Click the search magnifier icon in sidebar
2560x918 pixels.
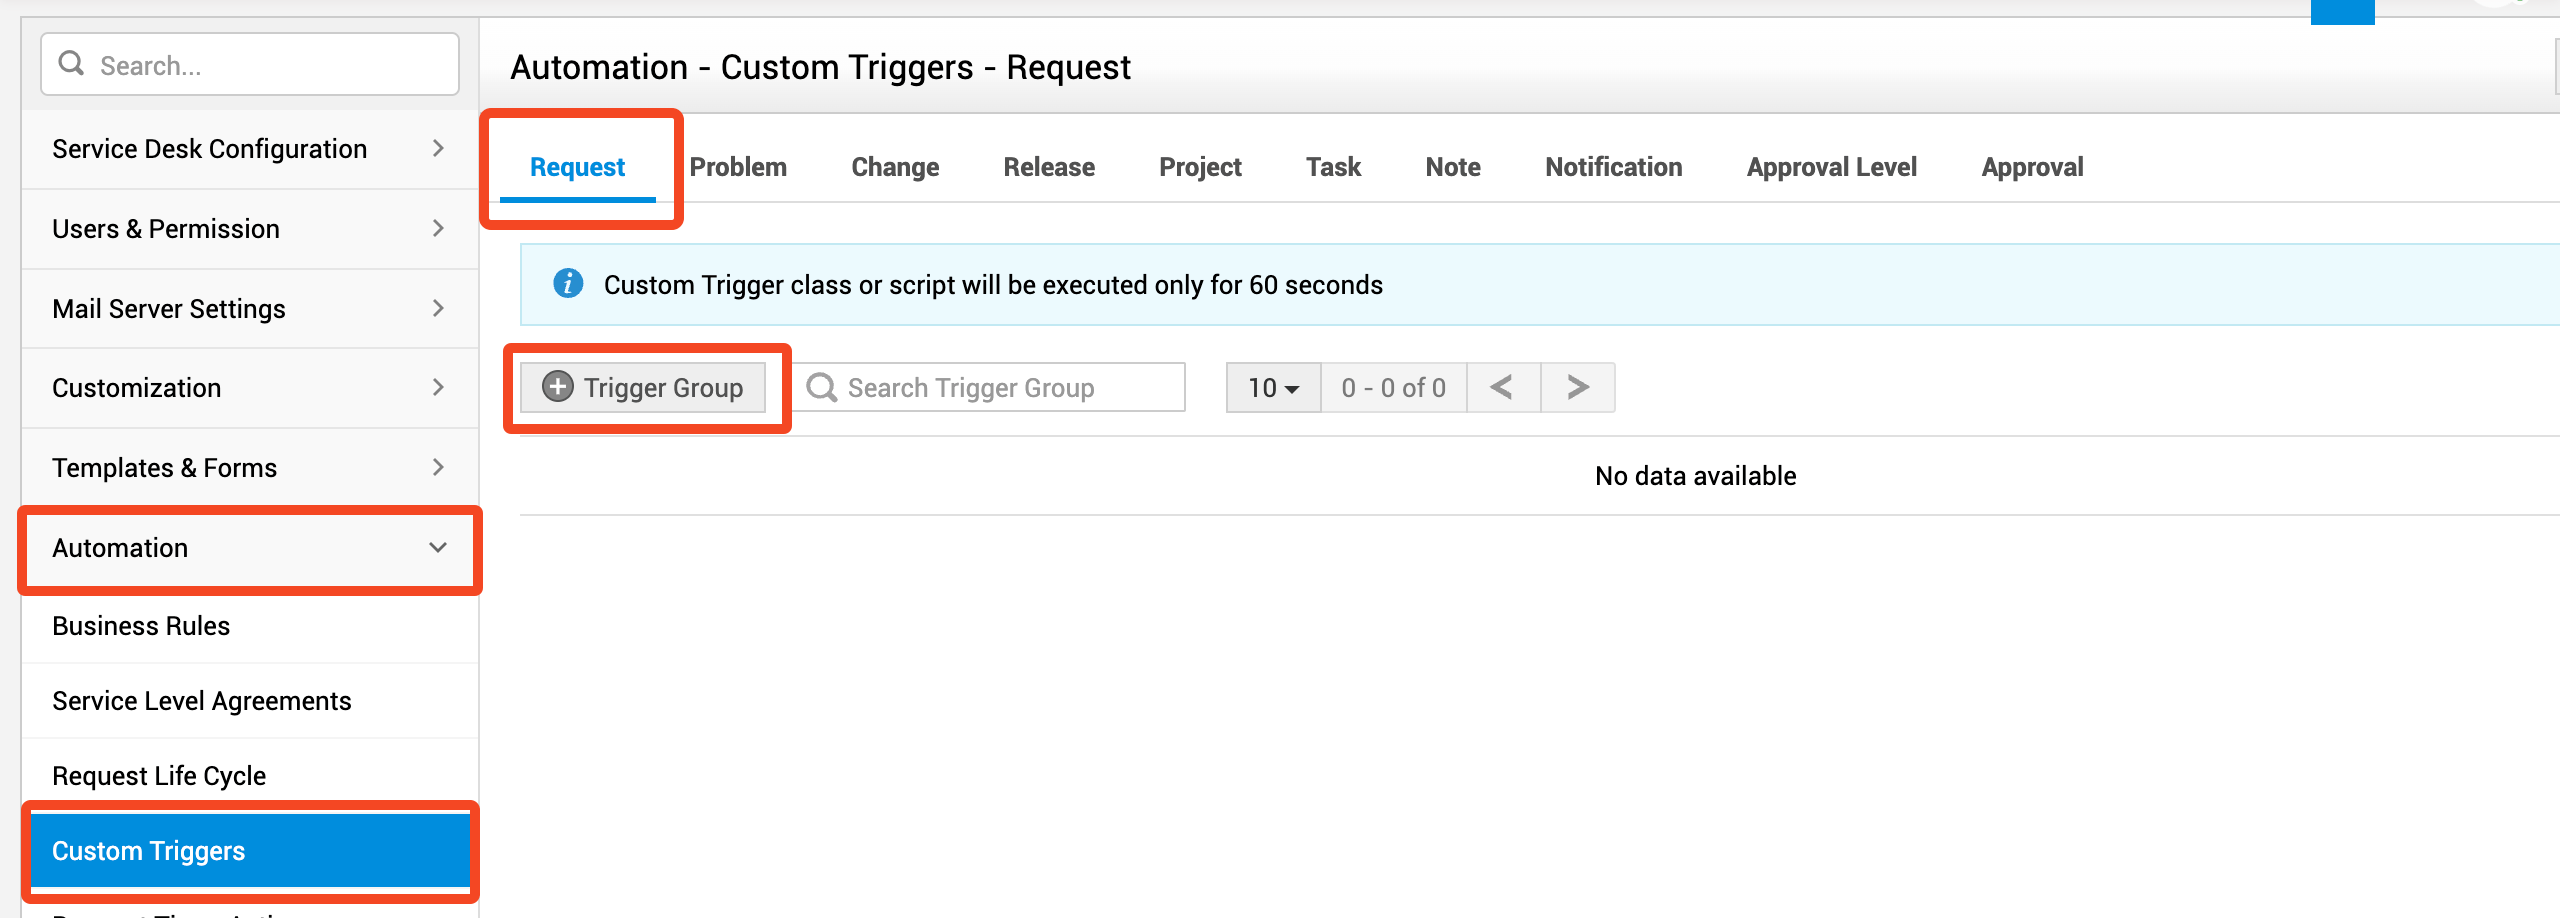pos(71,64)
